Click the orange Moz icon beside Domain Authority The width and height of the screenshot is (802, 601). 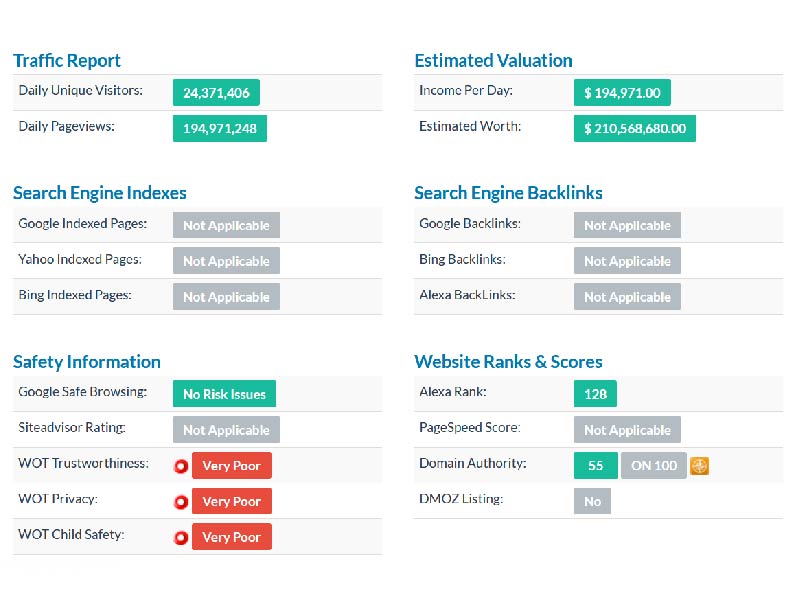tap(699, 466)
